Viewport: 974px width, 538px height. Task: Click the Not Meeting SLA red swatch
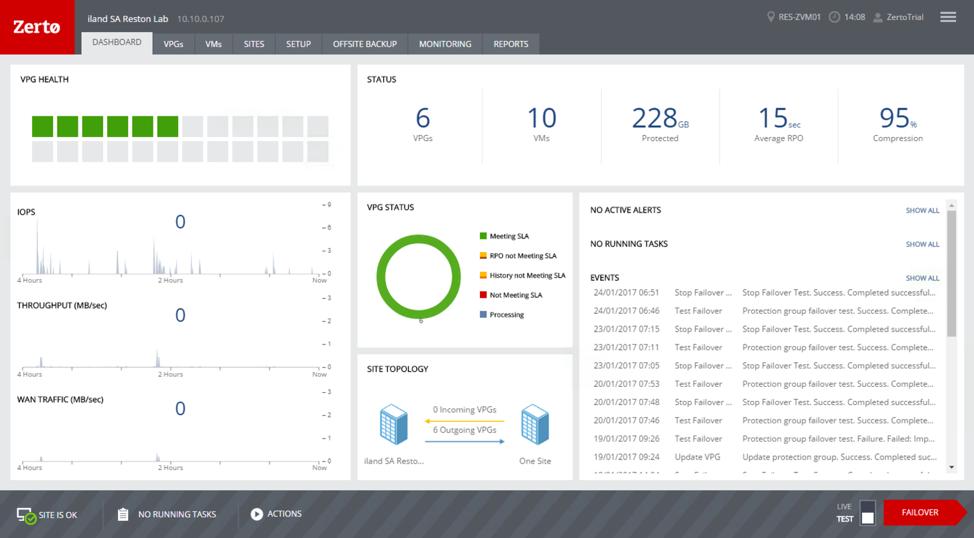tap(483, 295)
